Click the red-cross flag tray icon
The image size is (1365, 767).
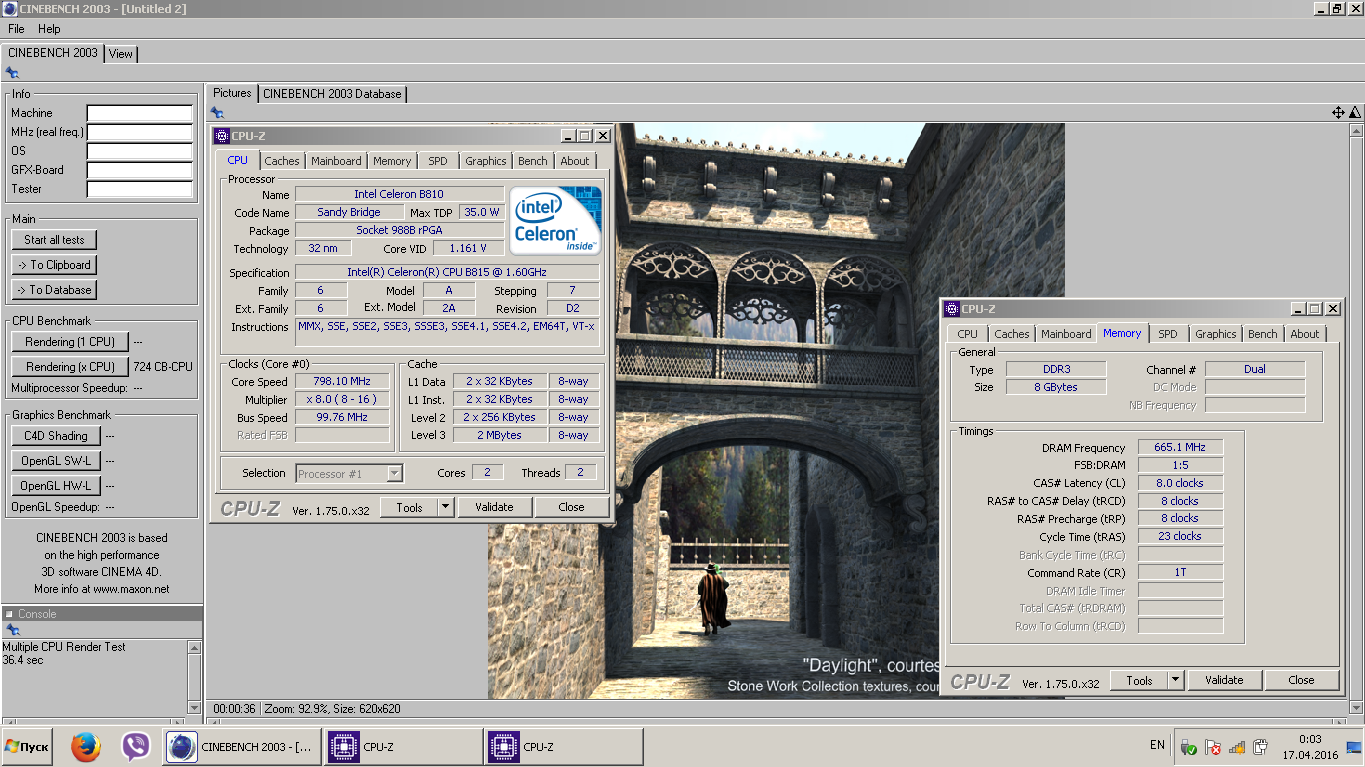(1212, 746)
